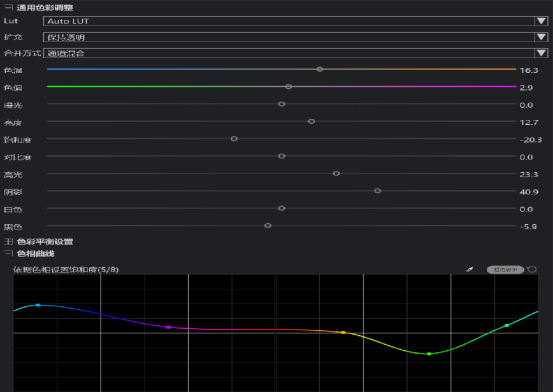
Task: Select the magenta point on the hue curve
Action: (x=168, y=327)
